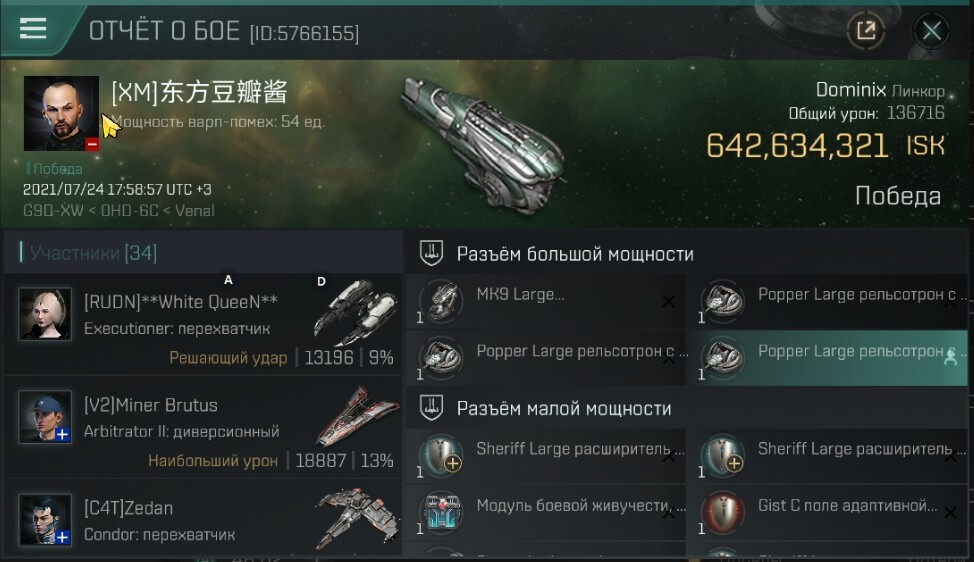Click the share/export report icon
Screen dimensions: 974x562
(866, 30)
